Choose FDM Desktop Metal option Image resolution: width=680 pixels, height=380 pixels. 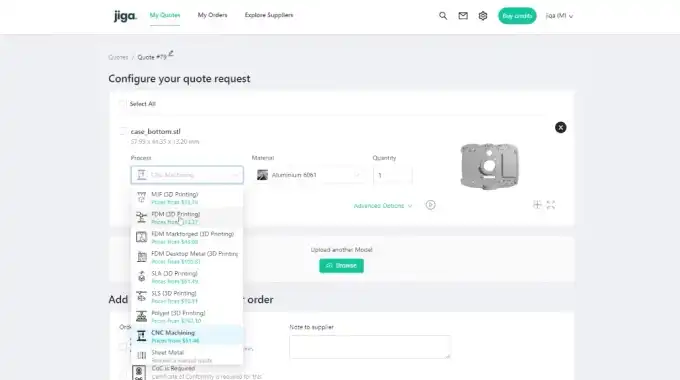pyautogui.click(x=187, y=257)
